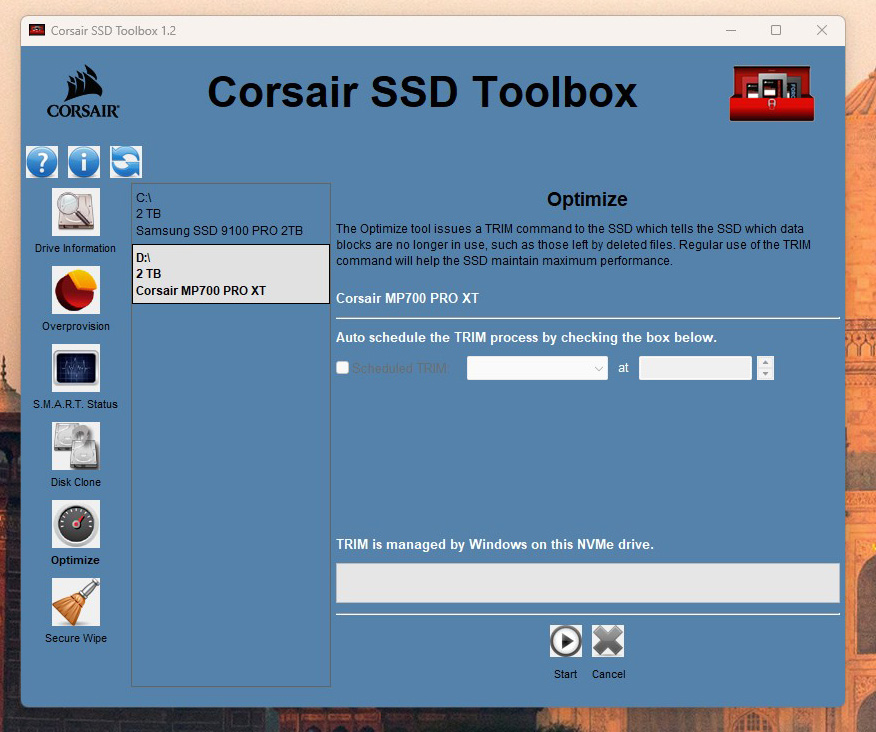
Task: Click the time field down arrow
Action: [766, 374]
